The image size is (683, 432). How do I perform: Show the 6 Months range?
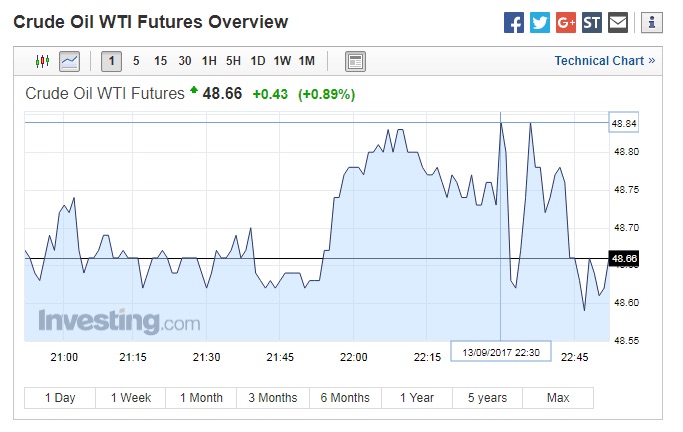pyautogui.click(x=345, y=398)
